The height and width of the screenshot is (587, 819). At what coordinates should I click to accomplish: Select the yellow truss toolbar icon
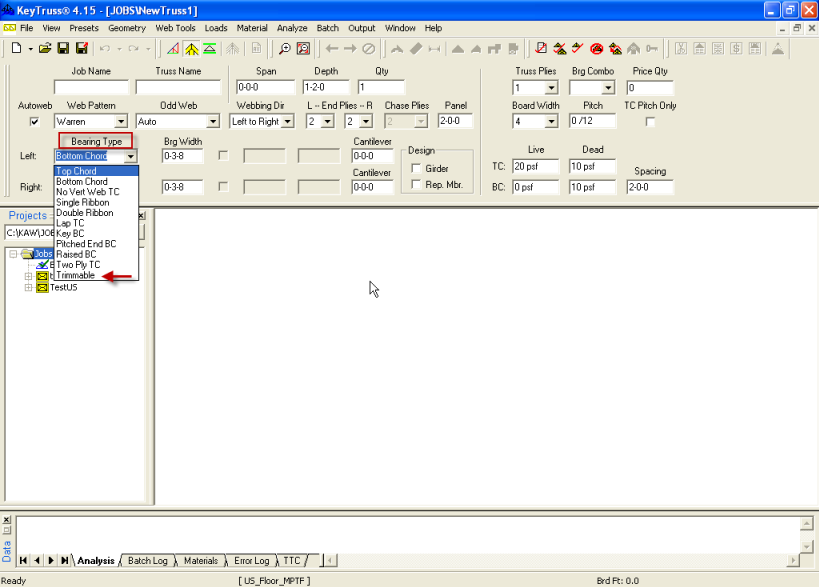(x=192, y=49)
